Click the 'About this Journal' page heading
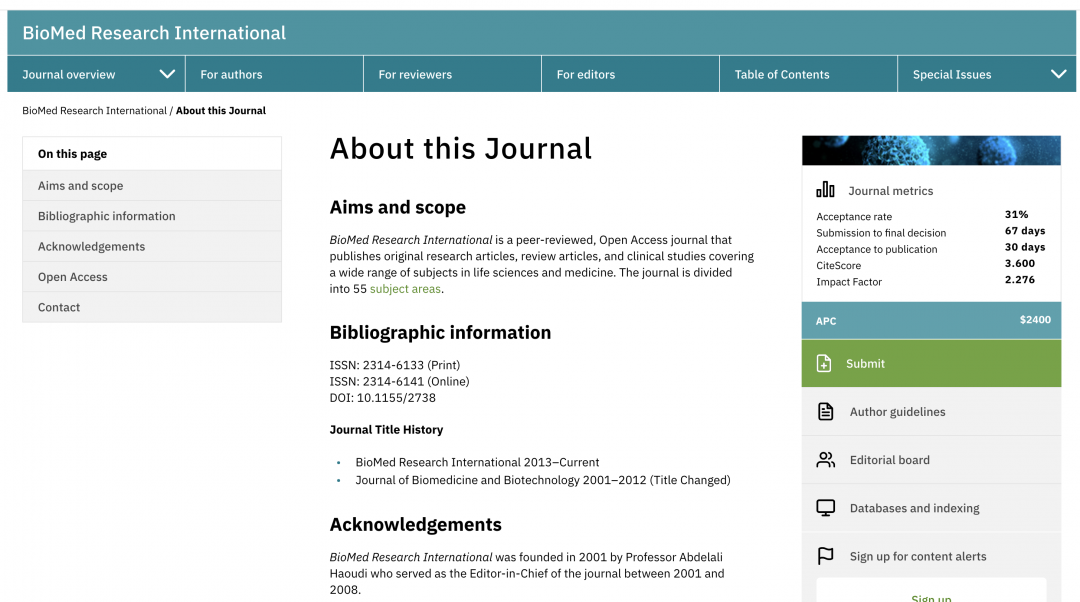This screenshot has height=602, width=1080. click(x=461, y=148)
